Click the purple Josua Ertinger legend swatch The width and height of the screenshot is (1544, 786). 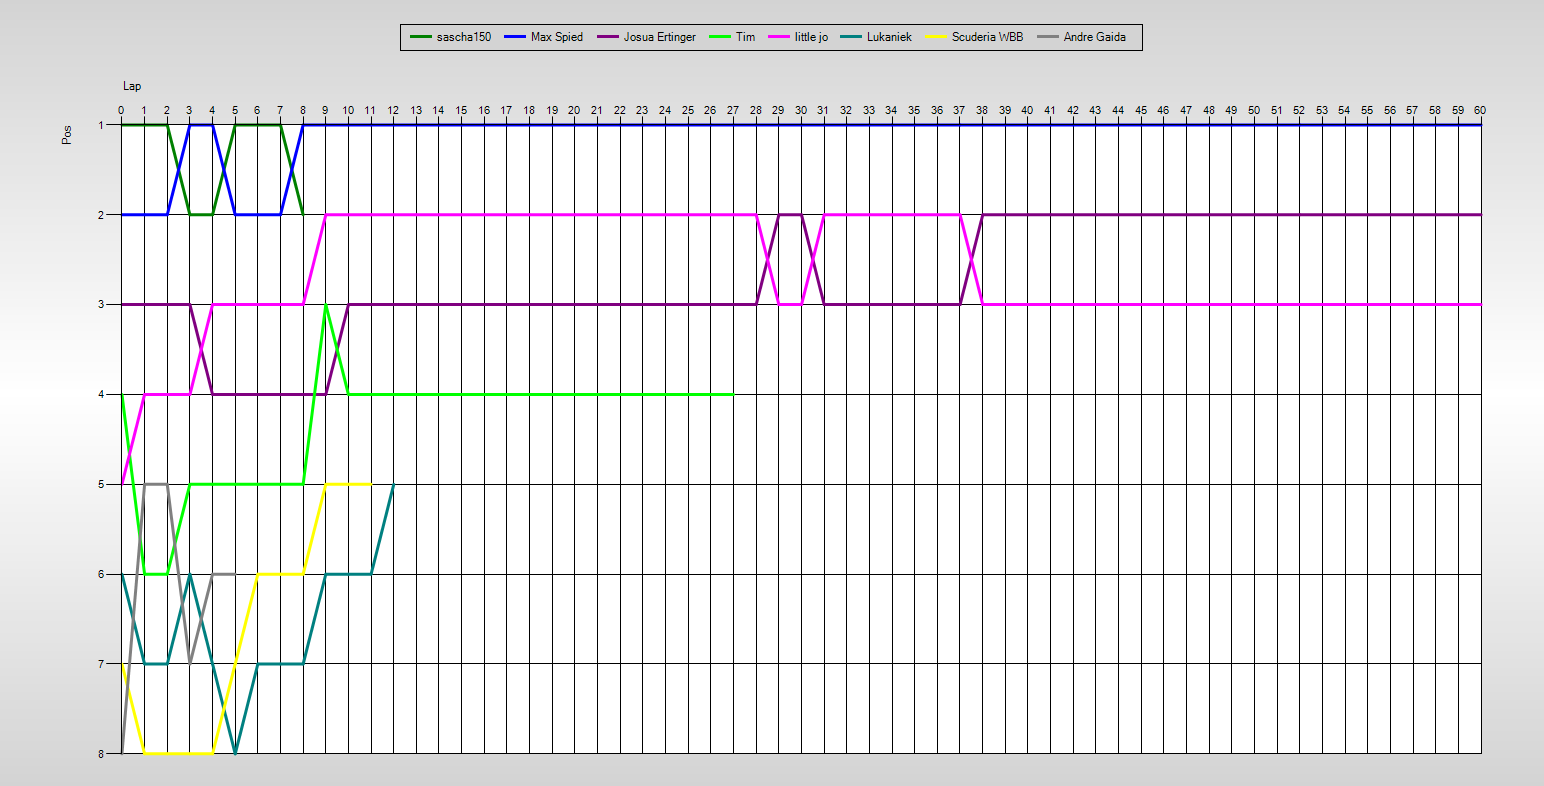click(608, 37)
